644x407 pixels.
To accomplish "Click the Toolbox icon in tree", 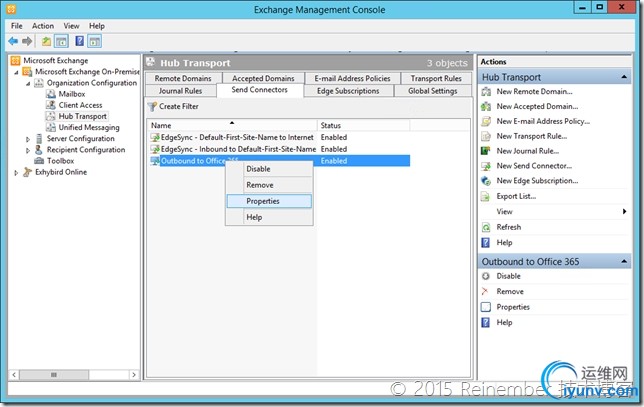I will coord(39,161).
